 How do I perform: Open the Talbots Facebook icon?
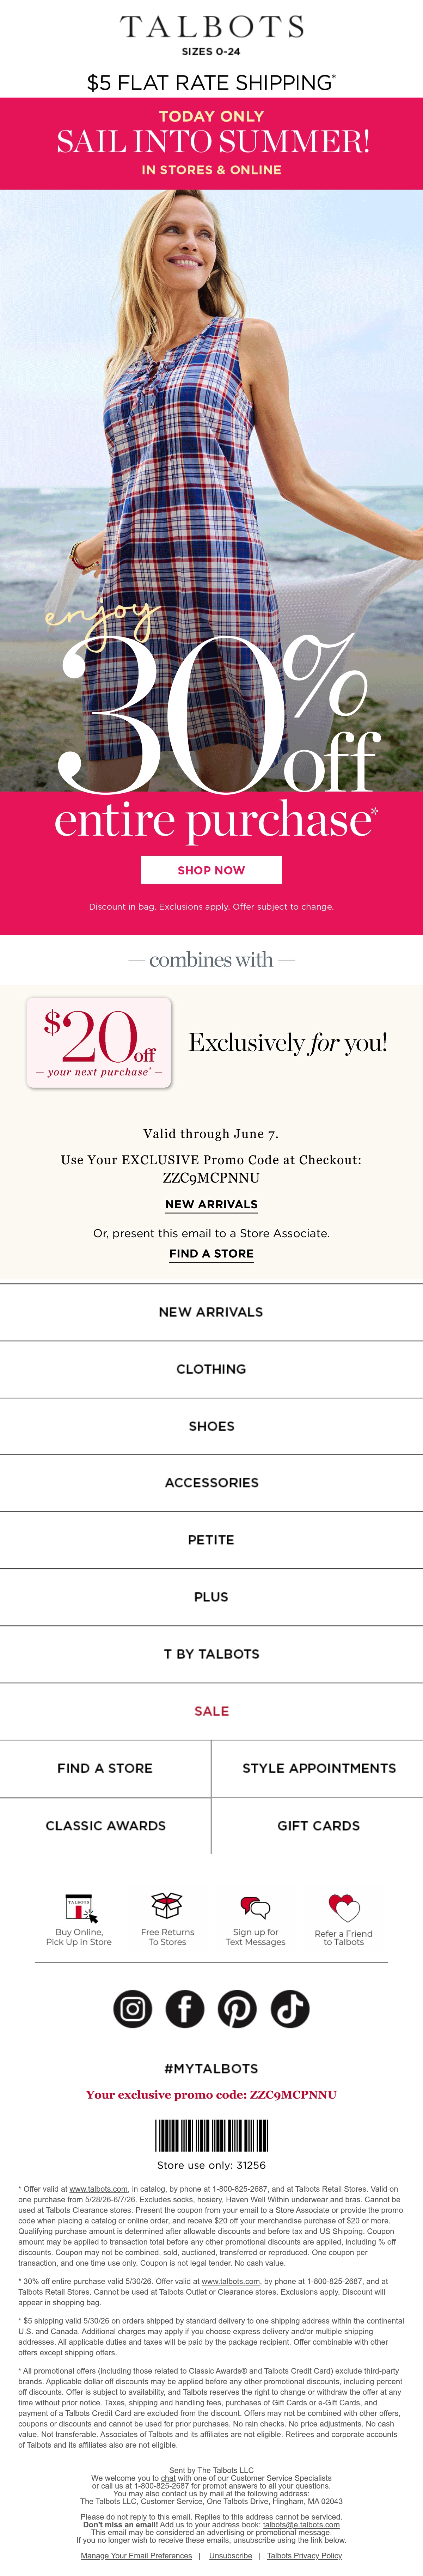(185, 2009)
